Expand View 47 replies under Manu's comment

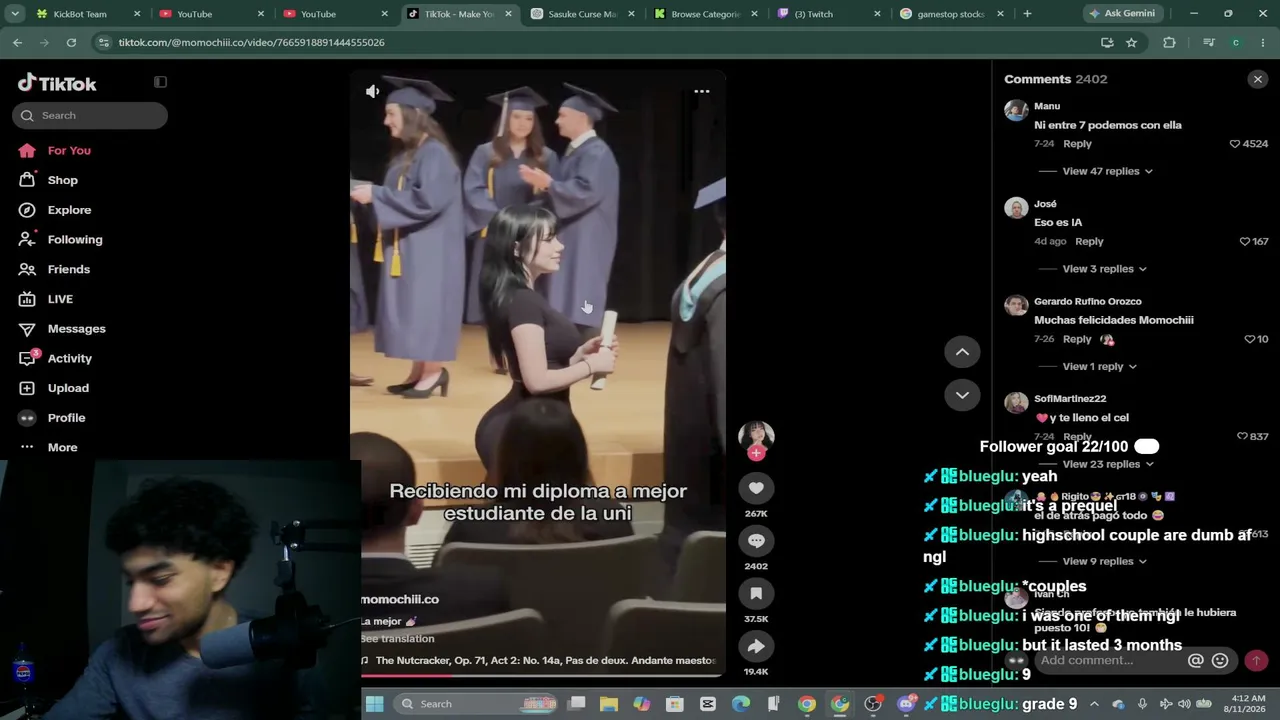(1107, 171)
